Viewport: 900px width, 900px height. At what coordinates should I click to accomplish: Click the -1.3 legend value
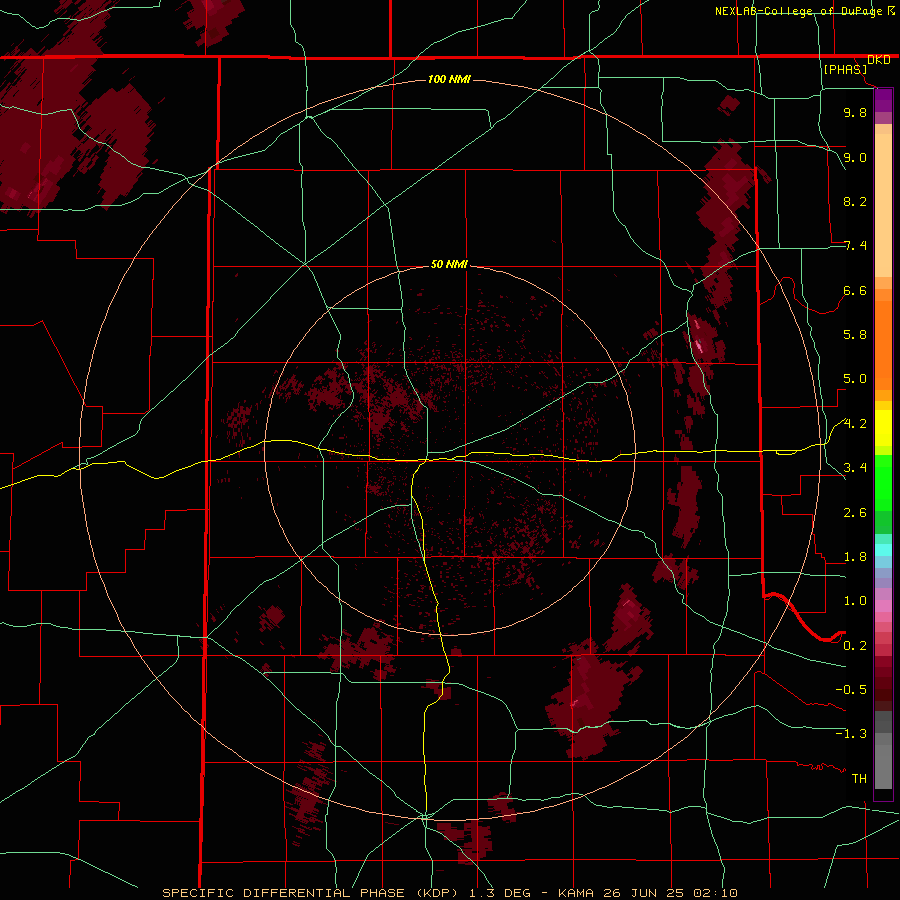851,734
